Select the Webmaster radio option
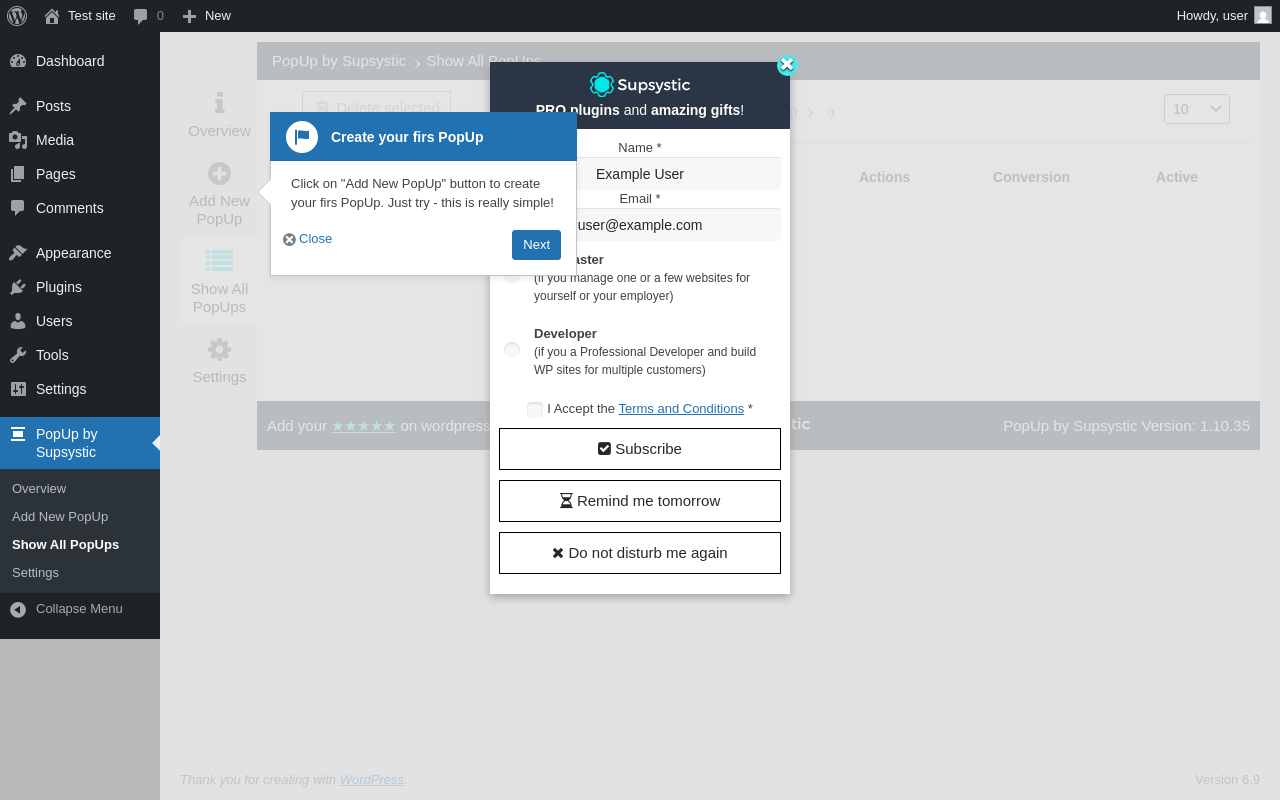 click(512, 276)
